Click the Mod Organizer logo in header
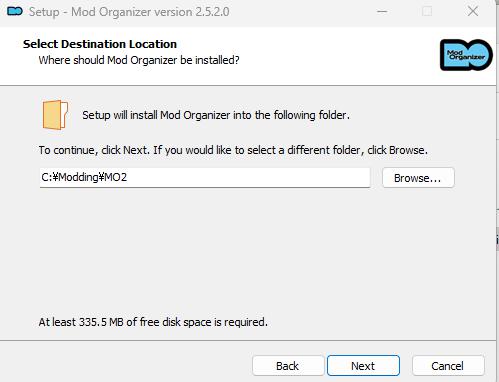The image size is (499, 382). (x=466, y=55)
